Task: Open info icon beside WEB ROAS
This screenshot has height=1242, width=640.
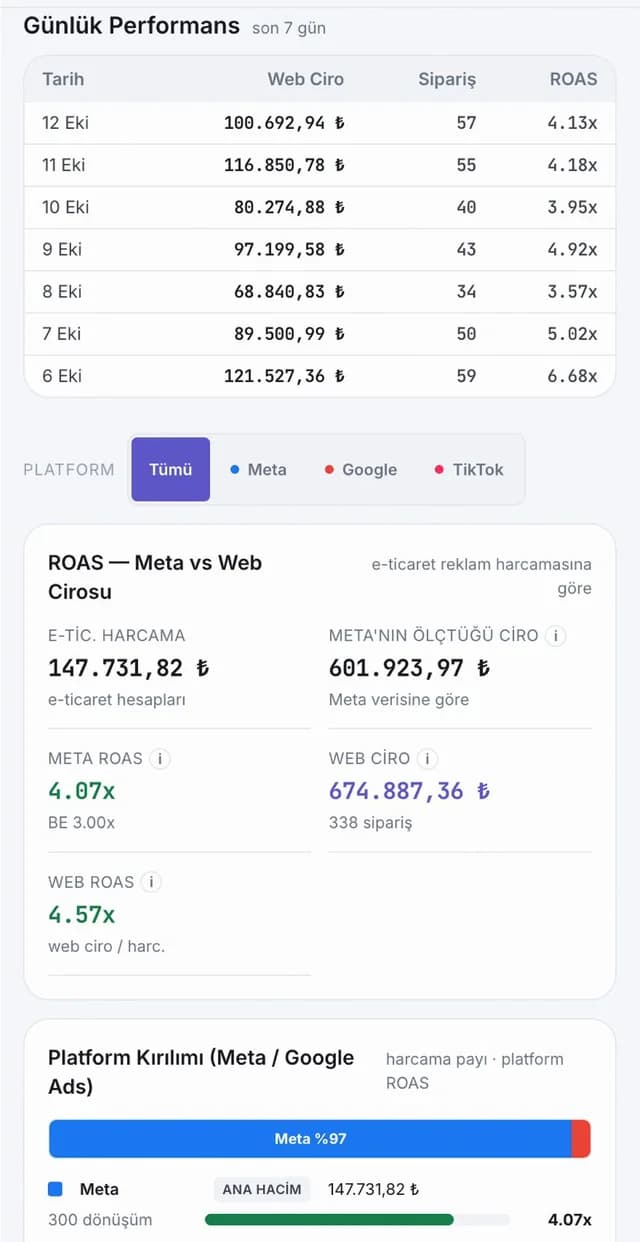Action: click(151, 882)
